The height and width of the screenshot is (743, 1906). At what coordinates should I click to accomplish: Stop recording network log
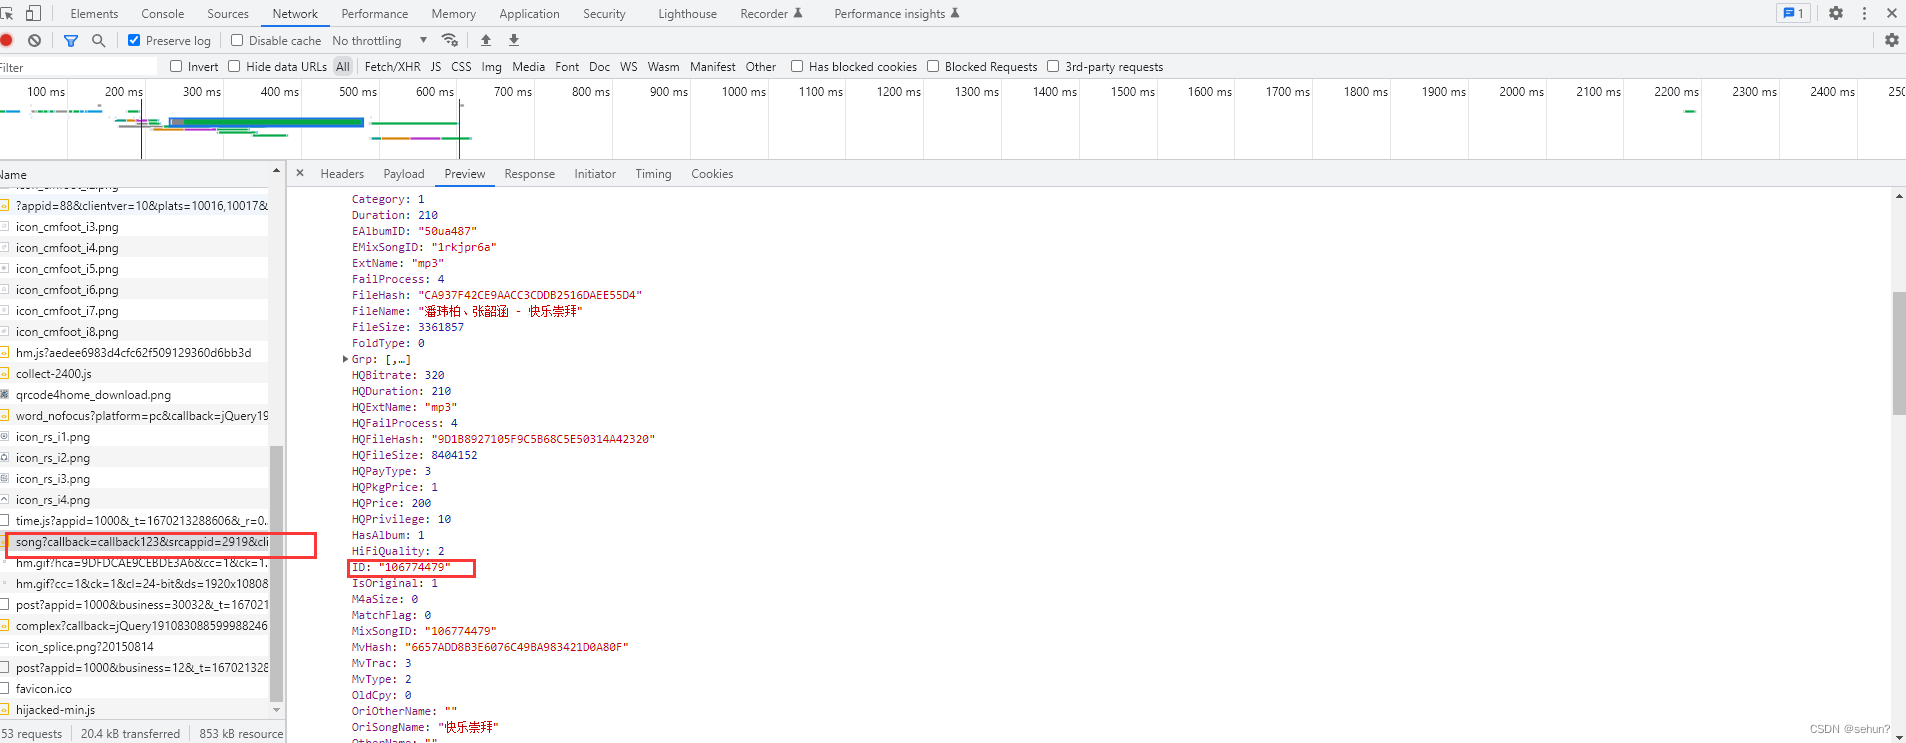pos(6,40)
